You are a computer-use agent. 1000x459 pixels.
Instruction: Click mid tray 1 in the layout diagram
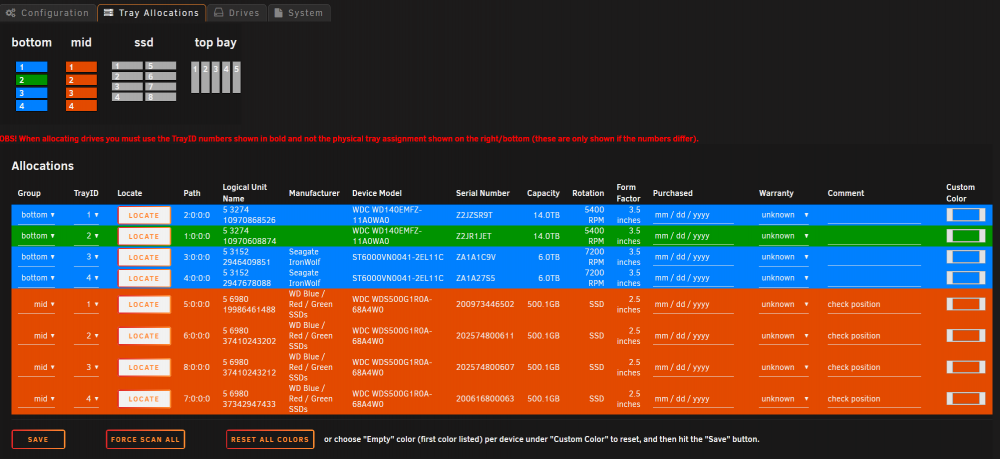(x=81, y=67)
